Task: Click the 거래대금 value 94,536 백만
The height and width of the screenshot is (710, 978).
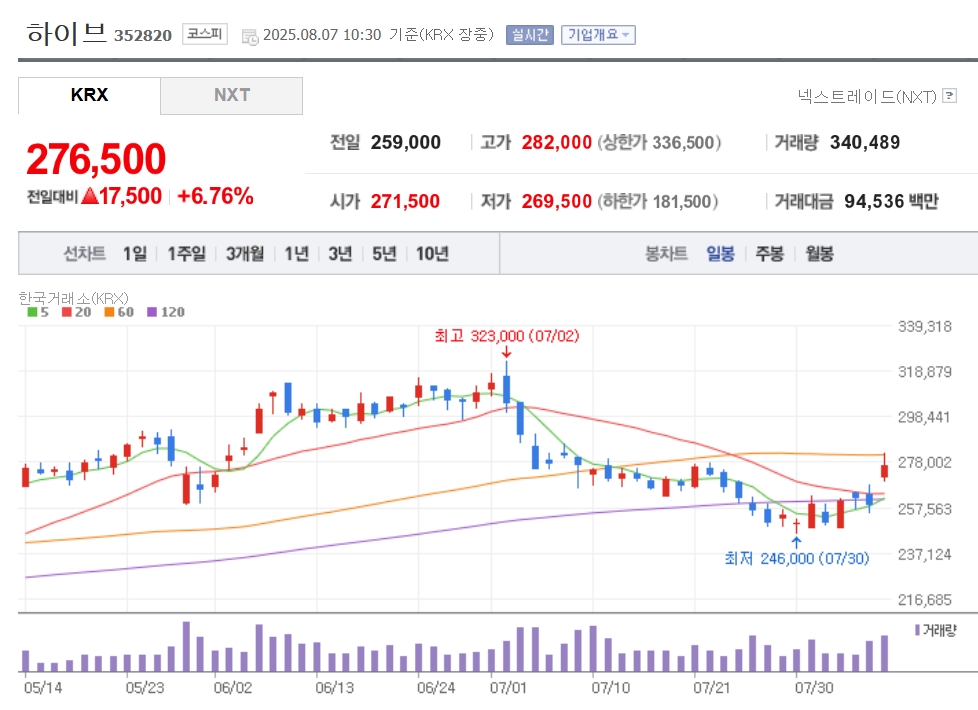Action: (x=891, y=201)
